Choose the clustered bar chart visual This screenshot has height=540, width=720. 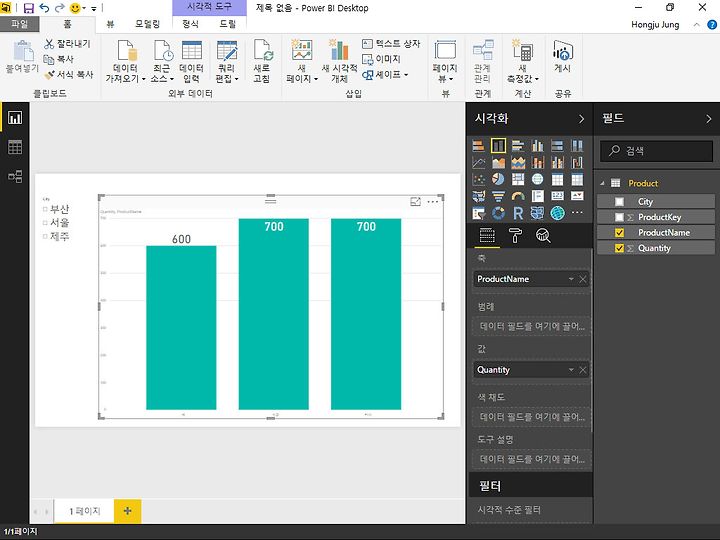(518, 146)
